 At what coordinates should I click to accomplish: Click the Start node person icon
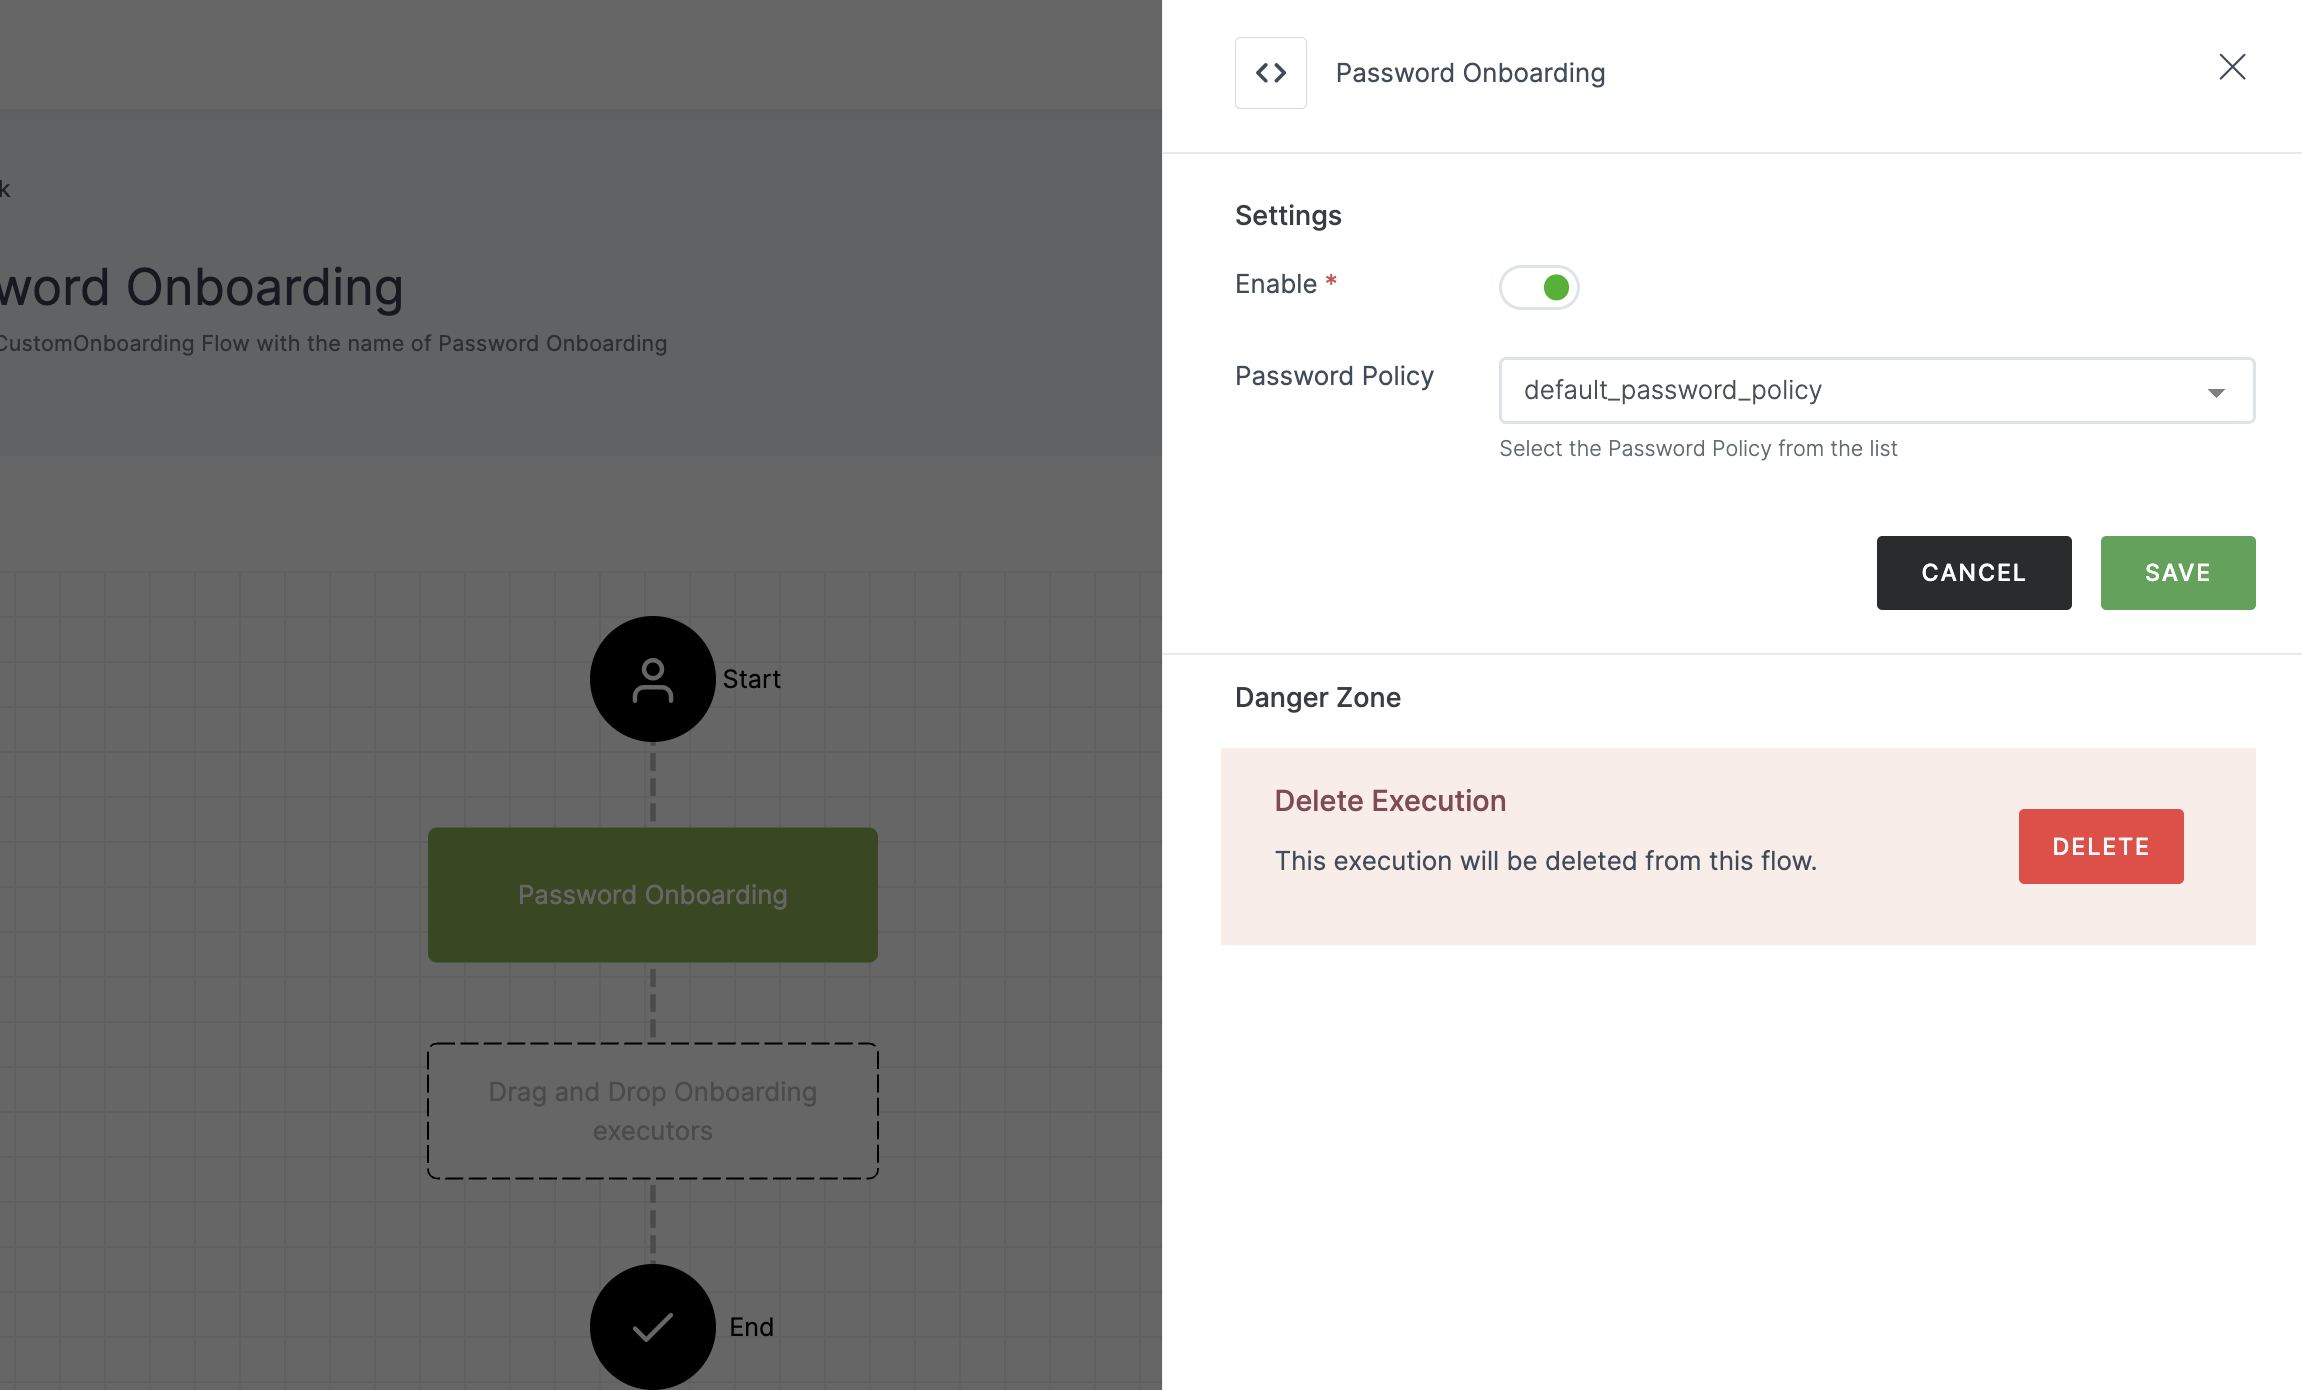(x=653, y=676)
